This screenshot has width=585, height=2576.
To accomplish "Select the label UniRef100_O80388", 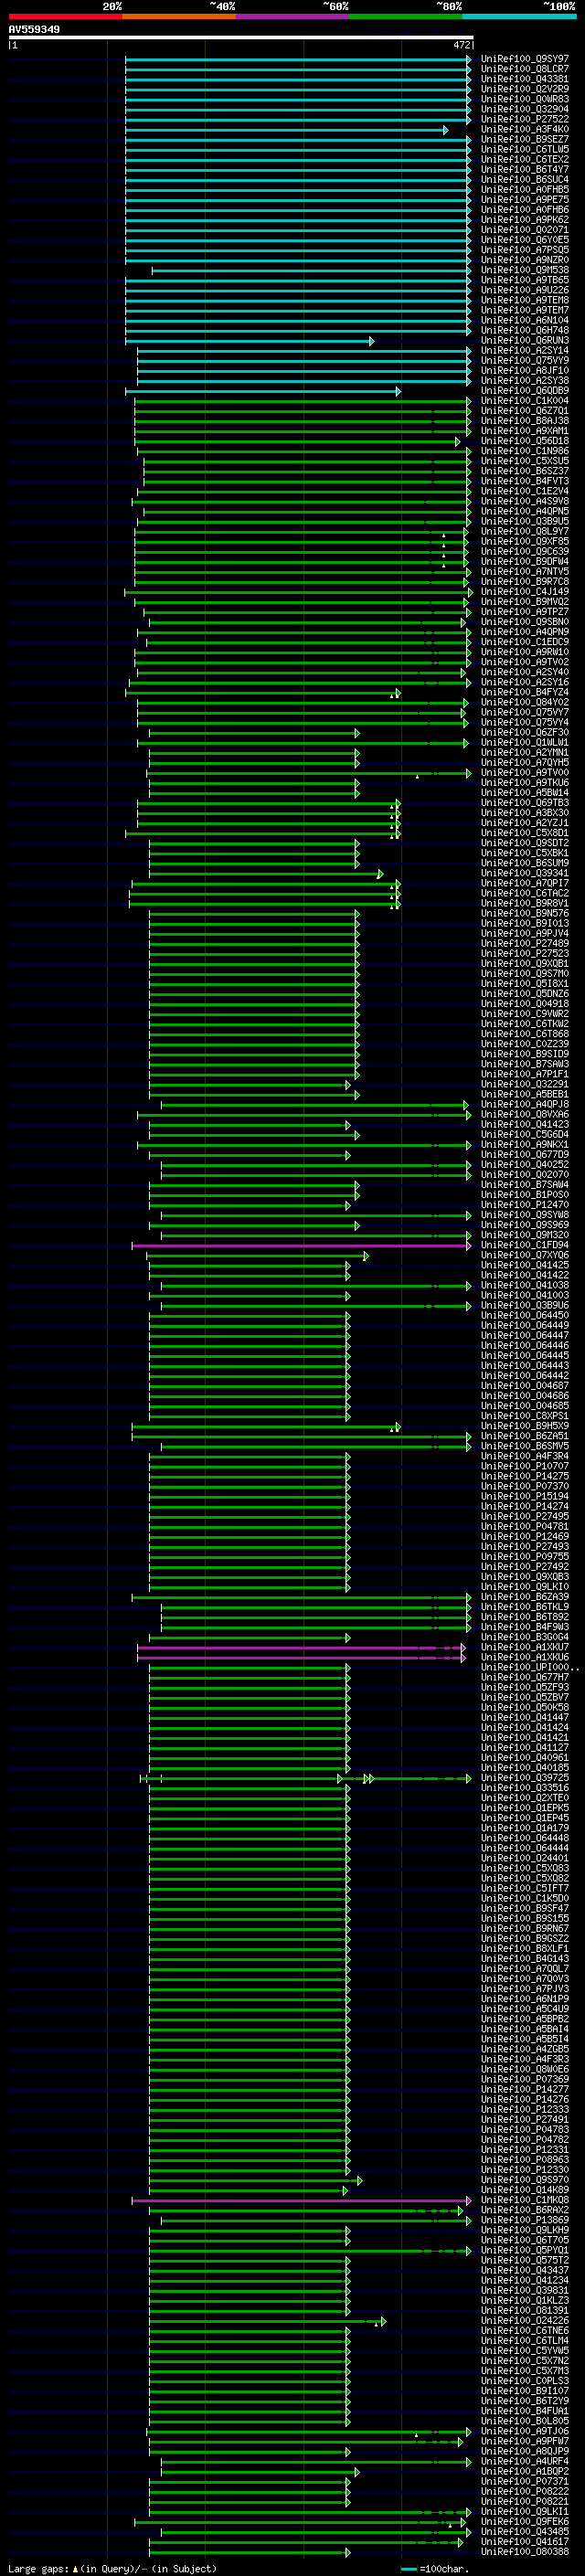I will [x=525, y=2552].
